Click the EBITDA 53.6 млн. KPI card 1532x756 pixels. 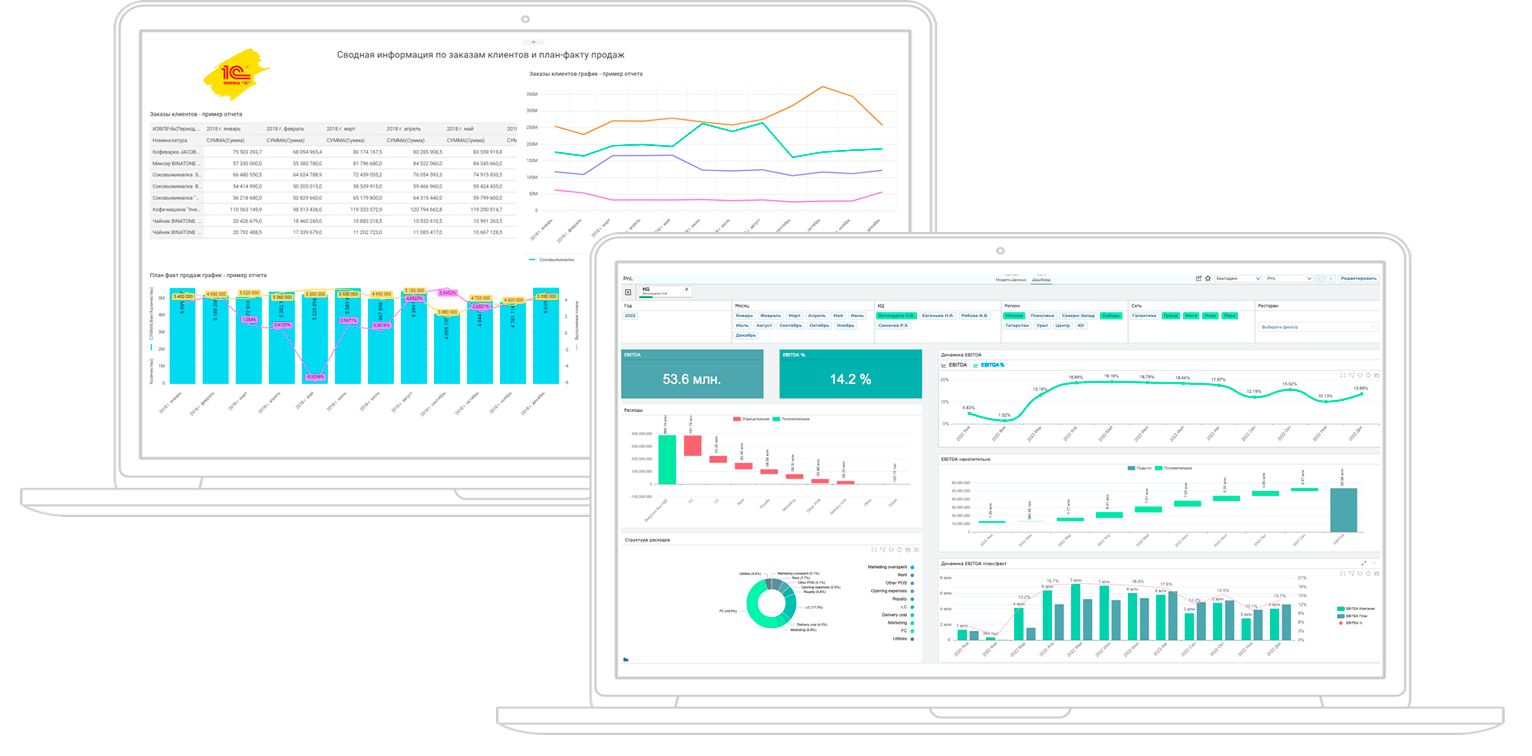point(692,374)
